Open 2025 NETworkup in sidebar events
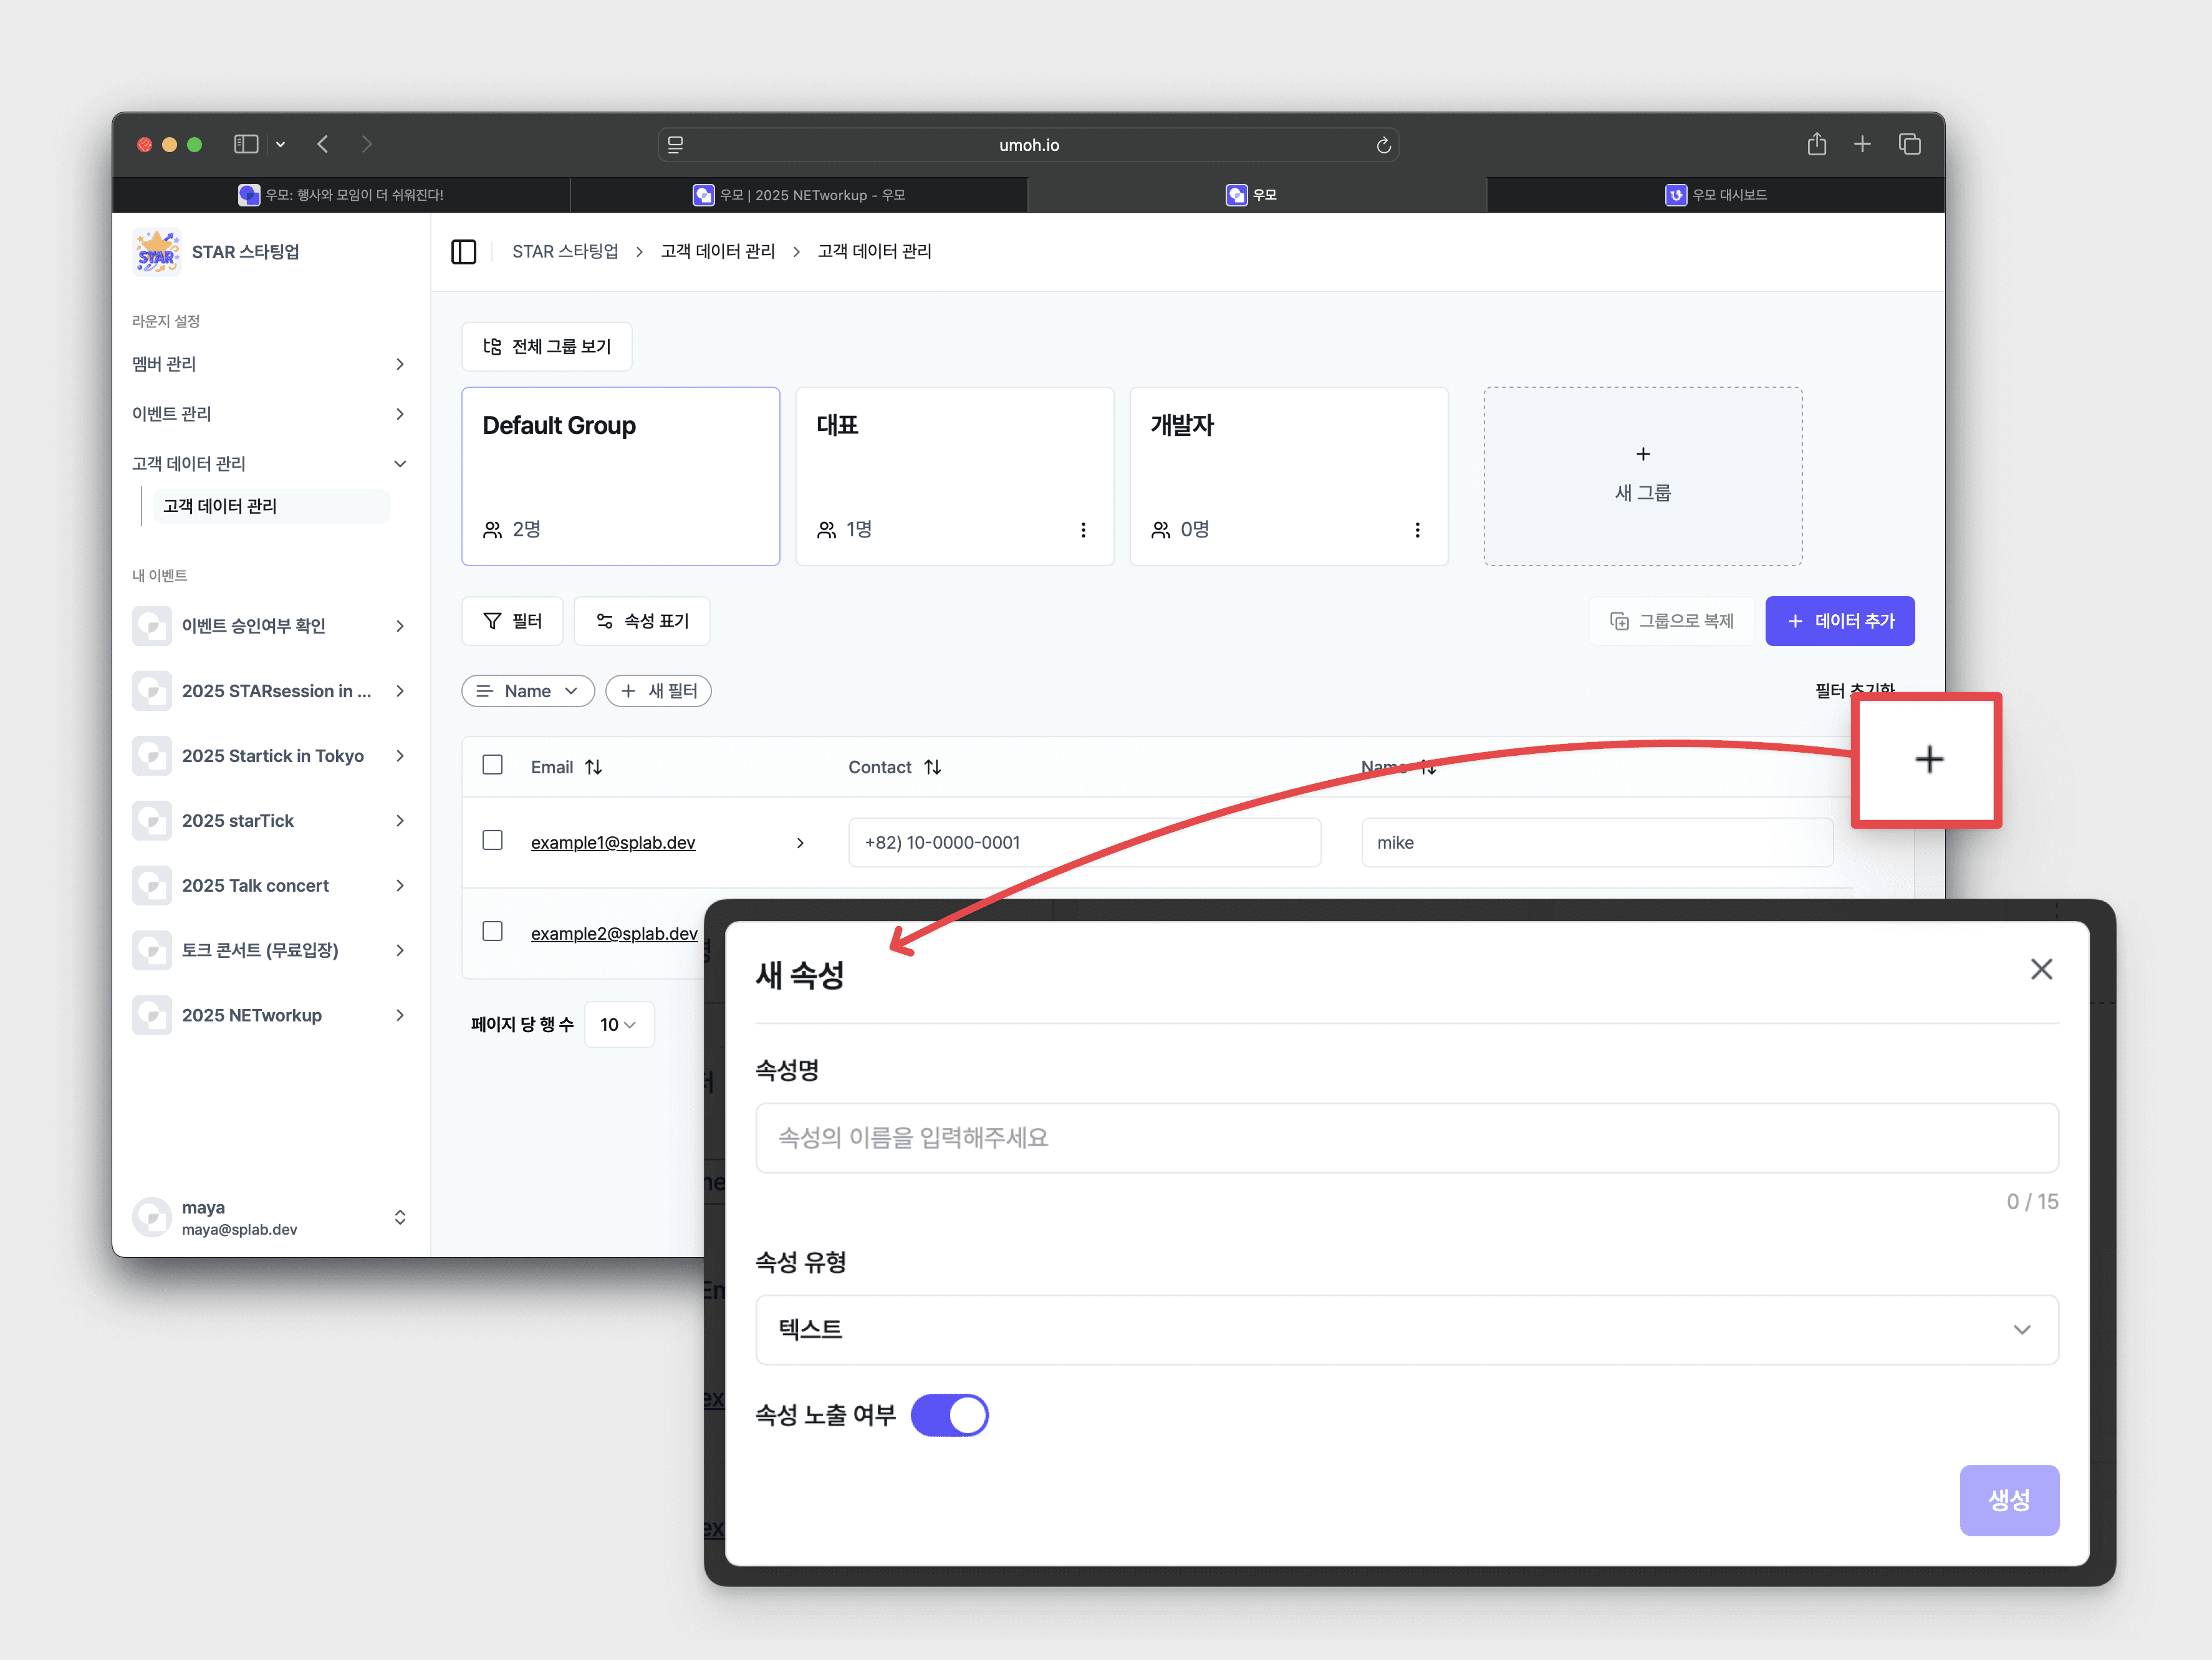 [x=252, y=1015]
